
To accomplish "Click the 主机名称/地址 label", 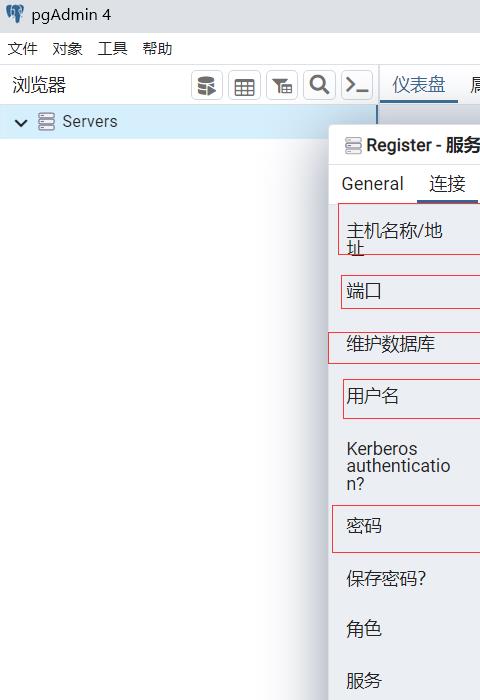I will [394, 239].
